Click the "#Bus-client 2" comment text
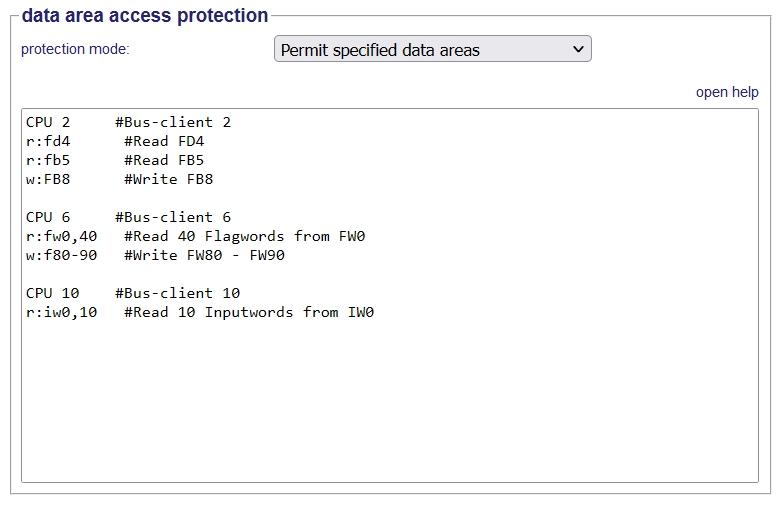 coord(173,122)
